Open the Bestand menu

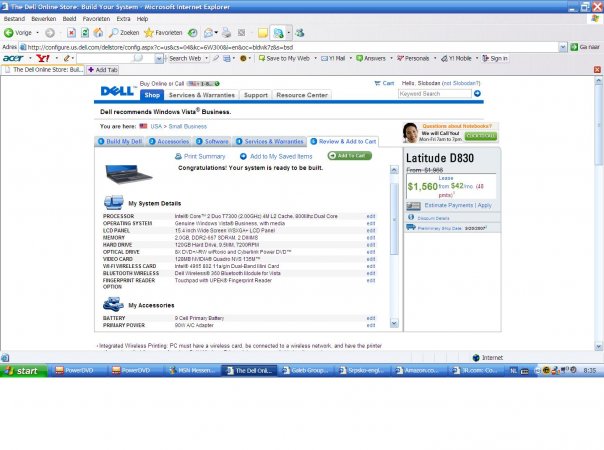pyautogui.click(x=14, y=19)
